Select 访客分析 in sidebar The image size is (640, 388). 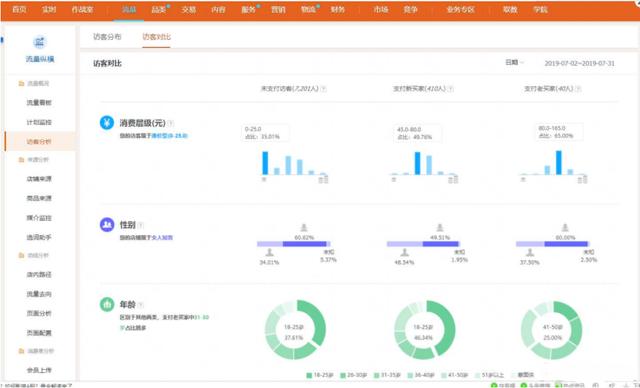[39, 142]
